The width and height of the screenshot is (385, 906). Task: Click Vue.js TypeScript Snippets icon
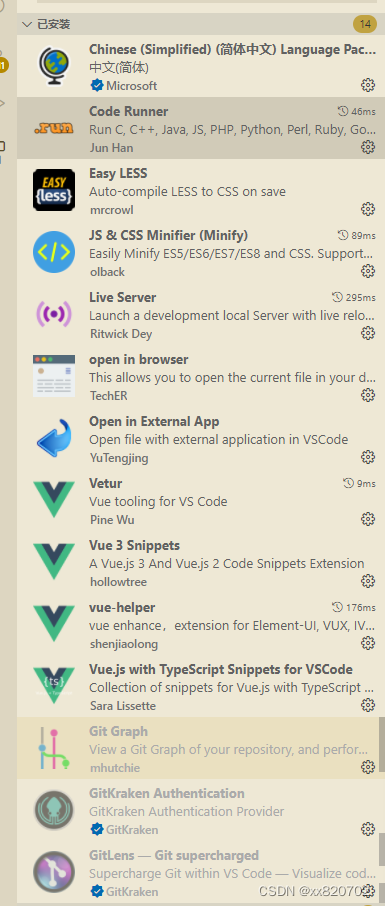54,685
